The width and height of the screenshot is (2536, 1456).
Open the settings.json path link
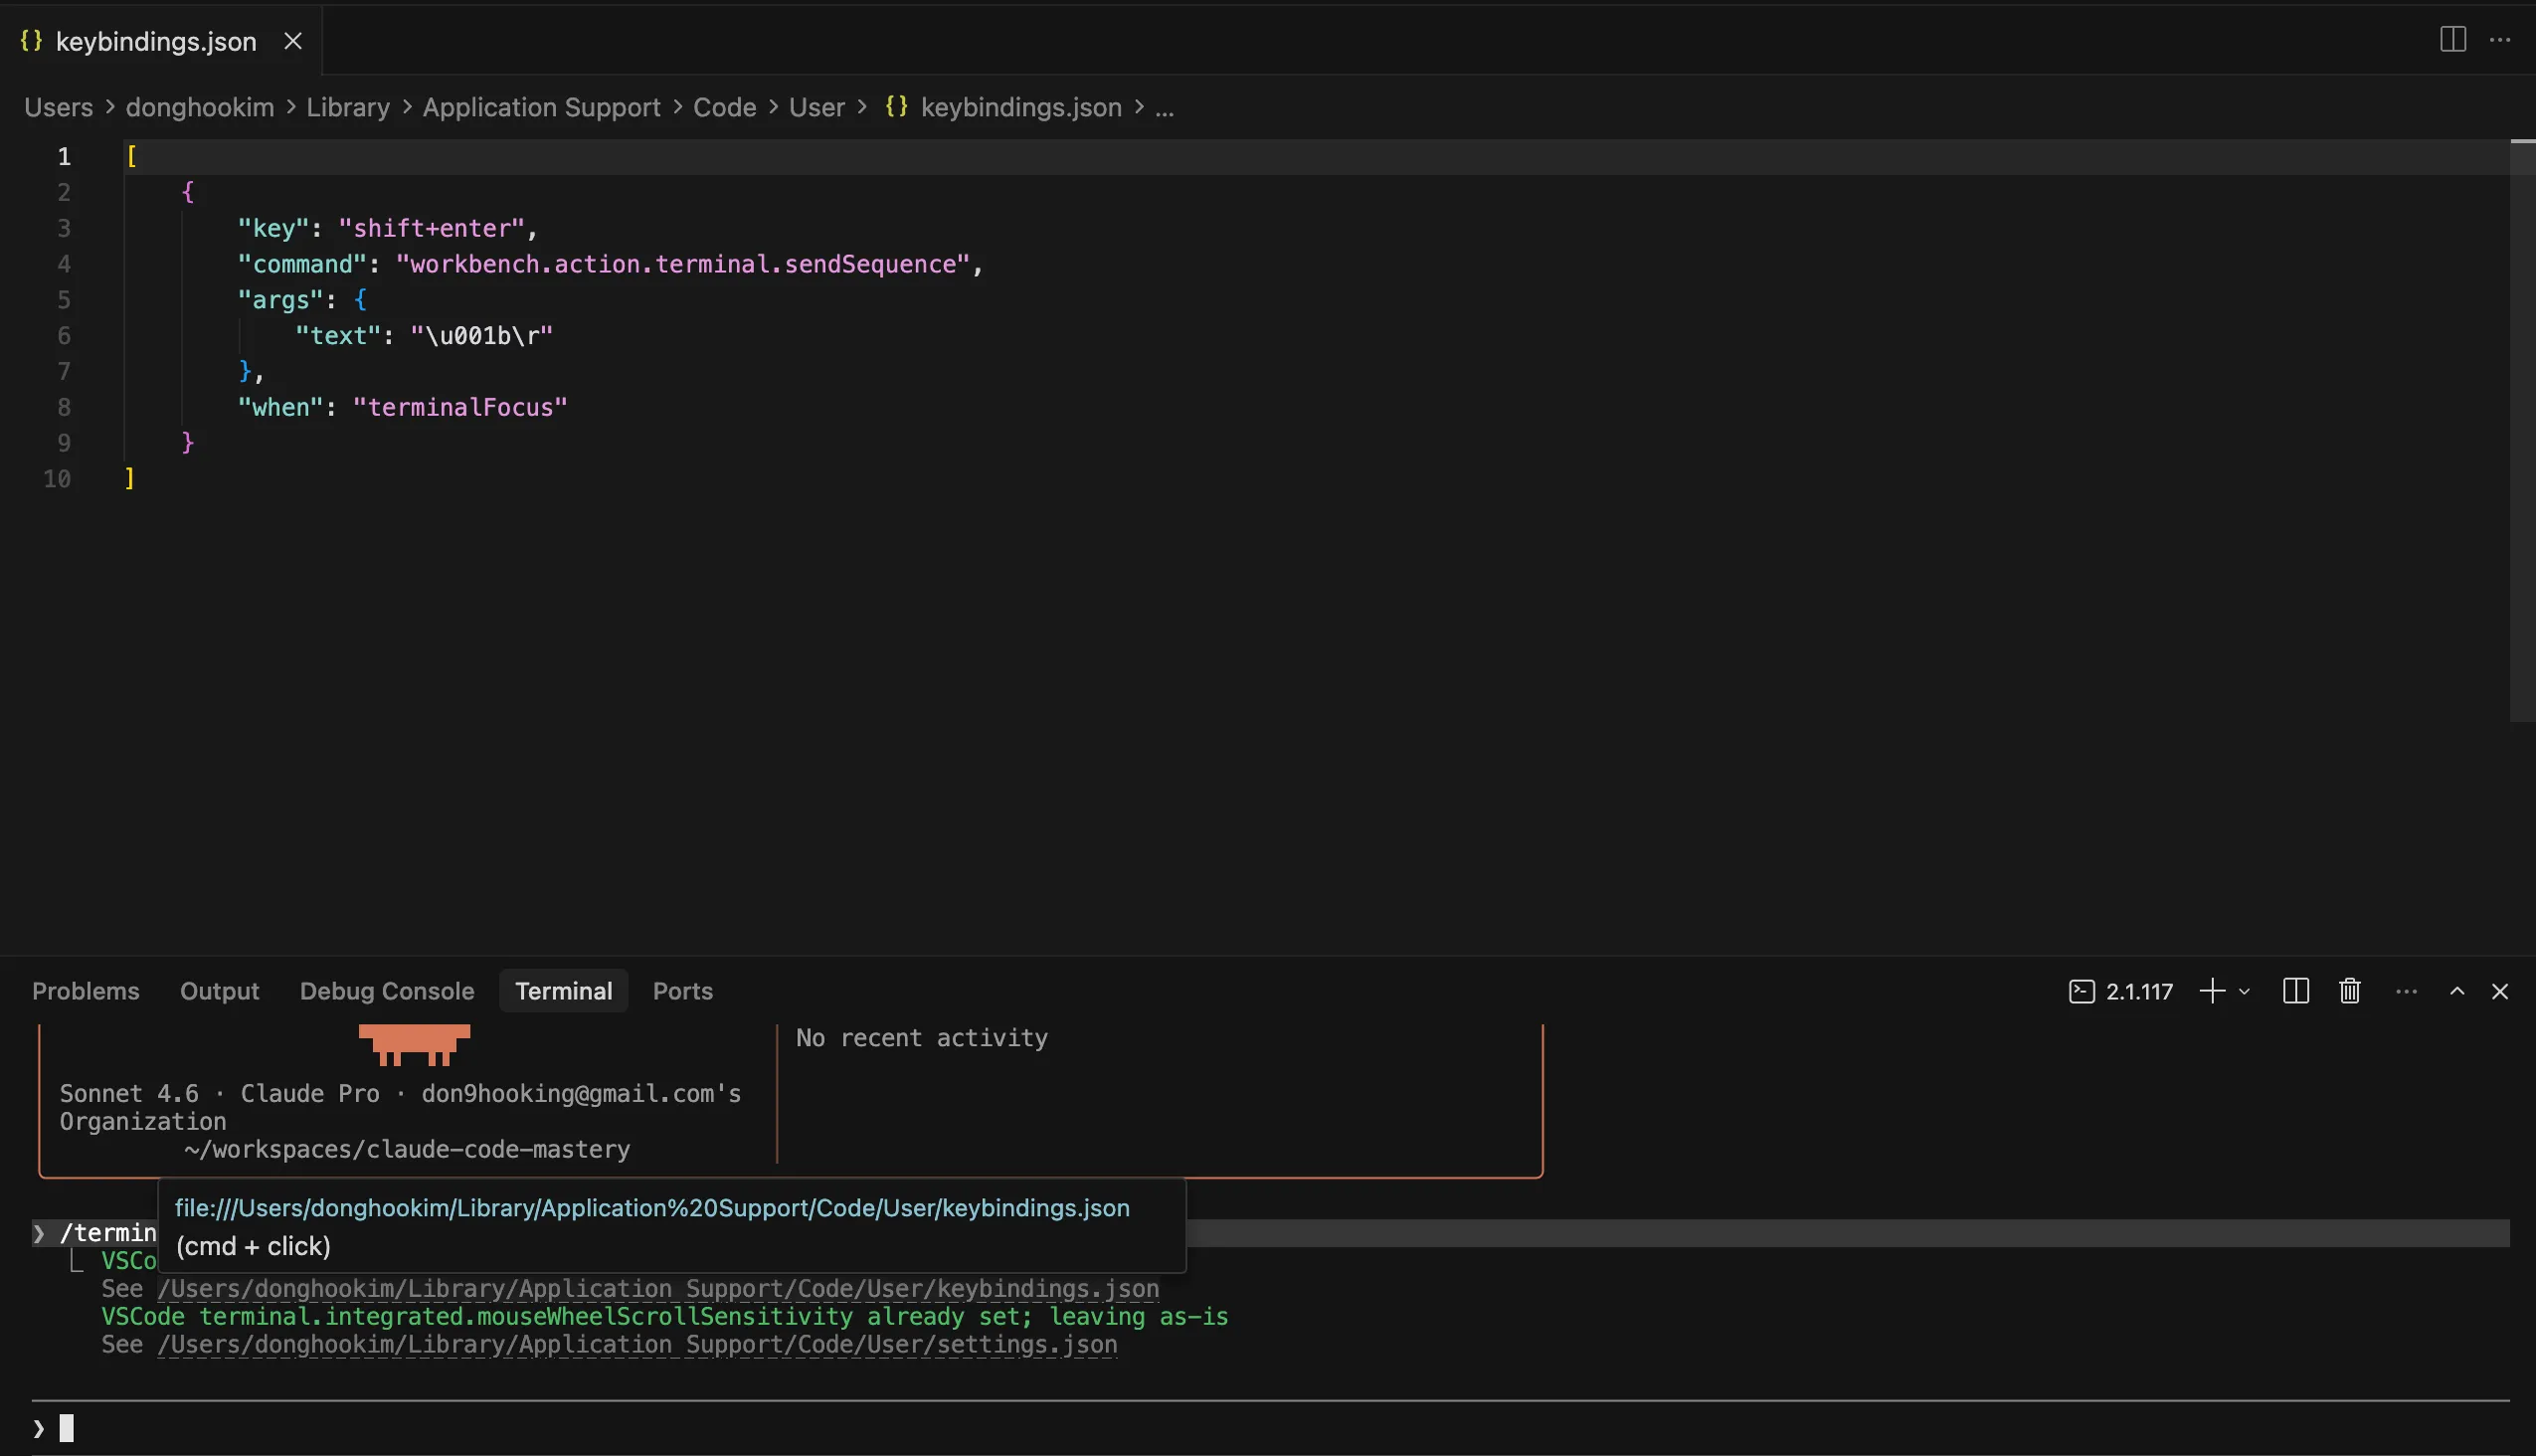(637, 1345)
